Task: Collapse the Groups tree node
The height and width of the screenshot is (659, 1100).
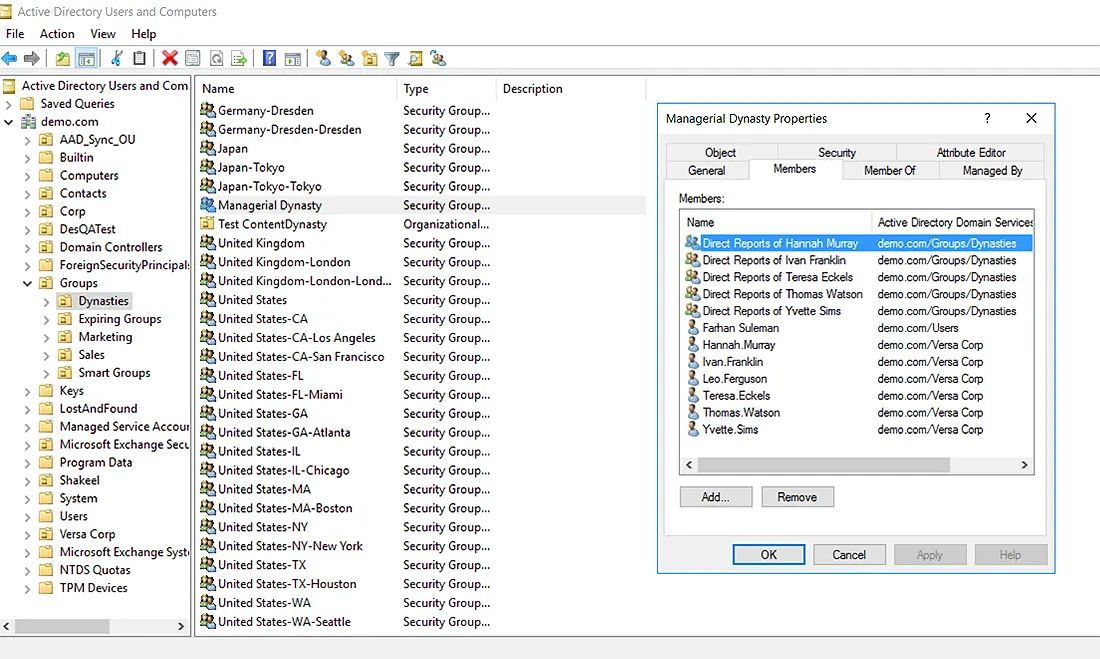Action: [27, 284]
